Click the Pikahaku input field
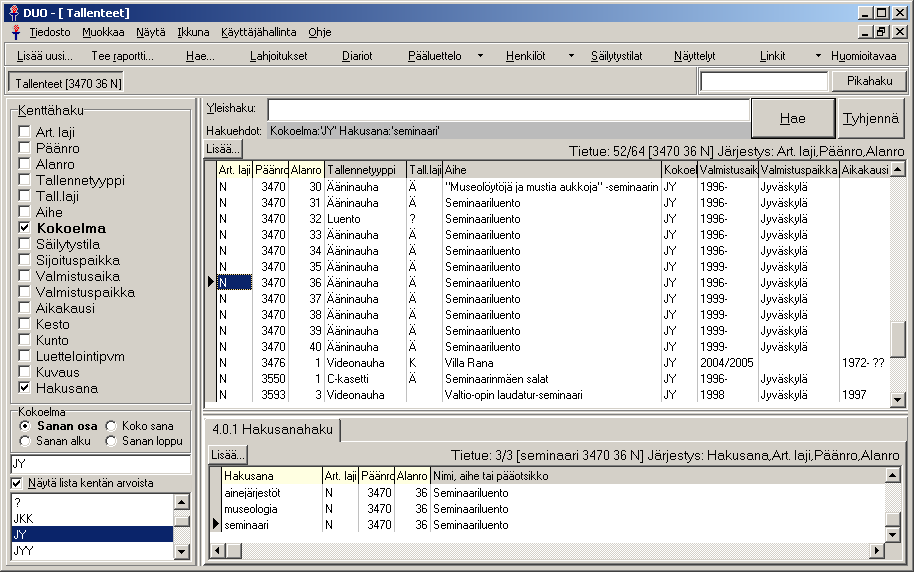Viewport: 914px width, 572px height. point(764,82)
